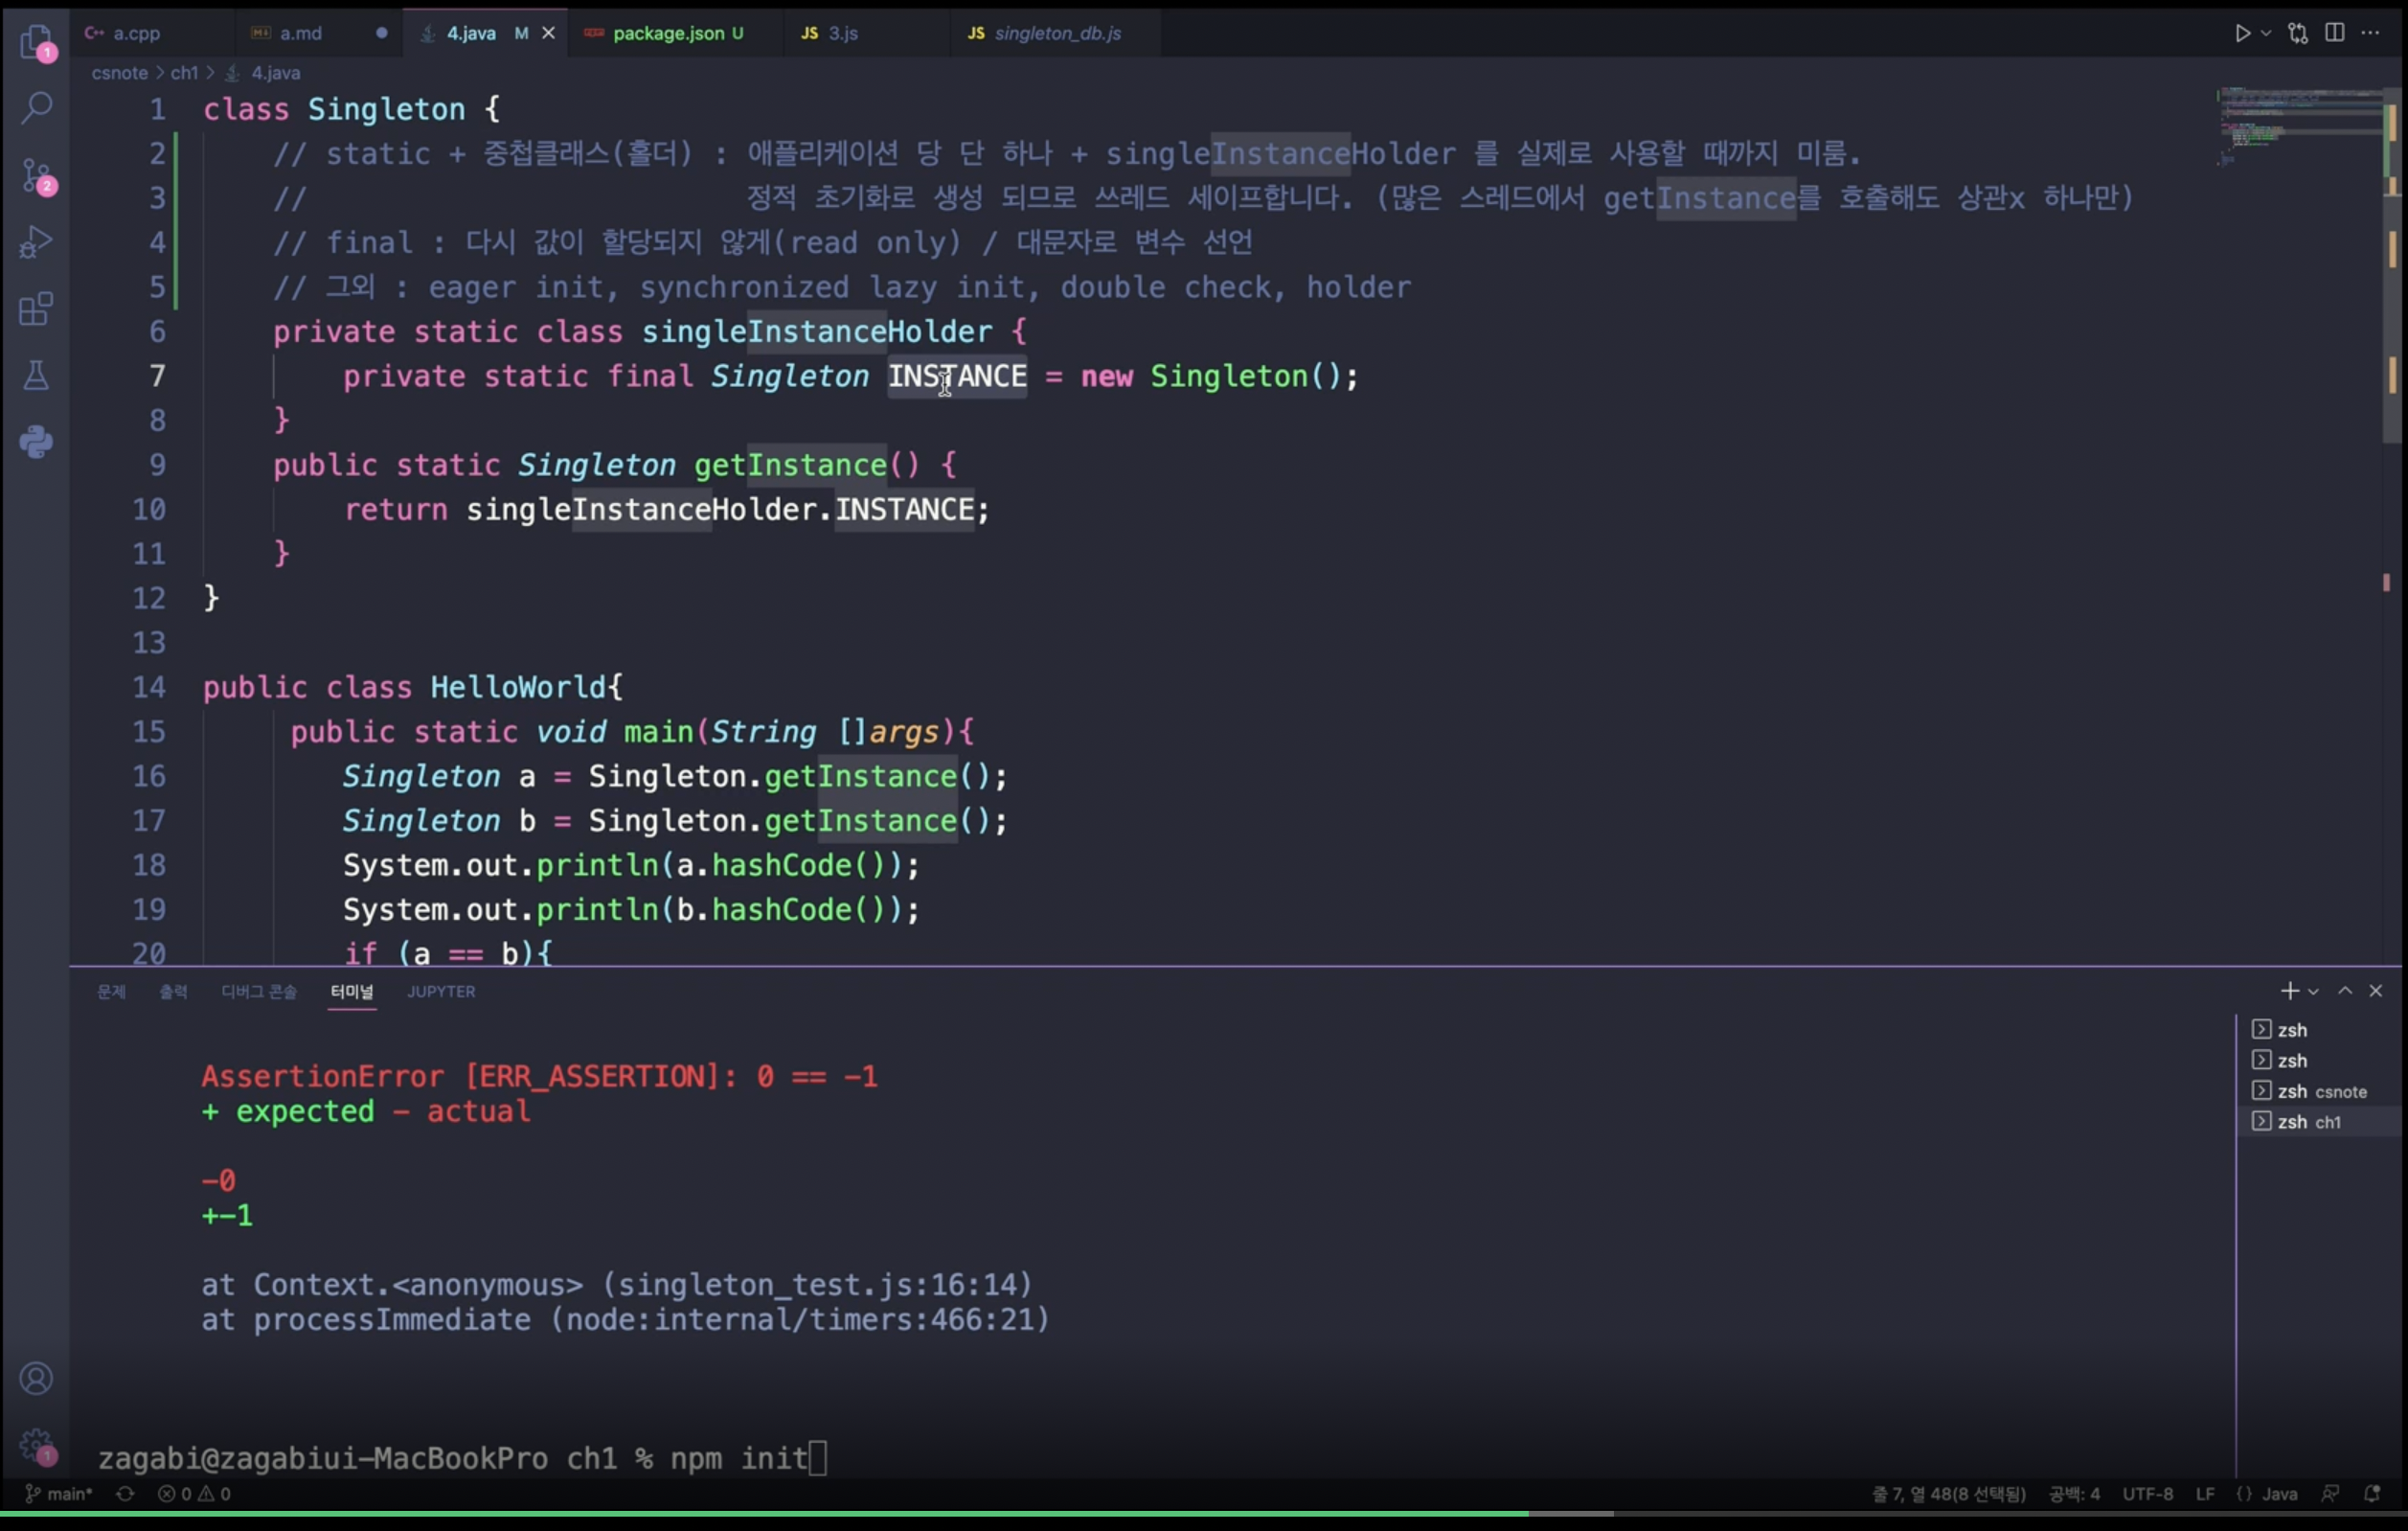Image resolution: width=2408 pixels, height=1531 pixels.
Task: Open the 문제 (Problems) panel tab
Action: click(x=111, y=991)
